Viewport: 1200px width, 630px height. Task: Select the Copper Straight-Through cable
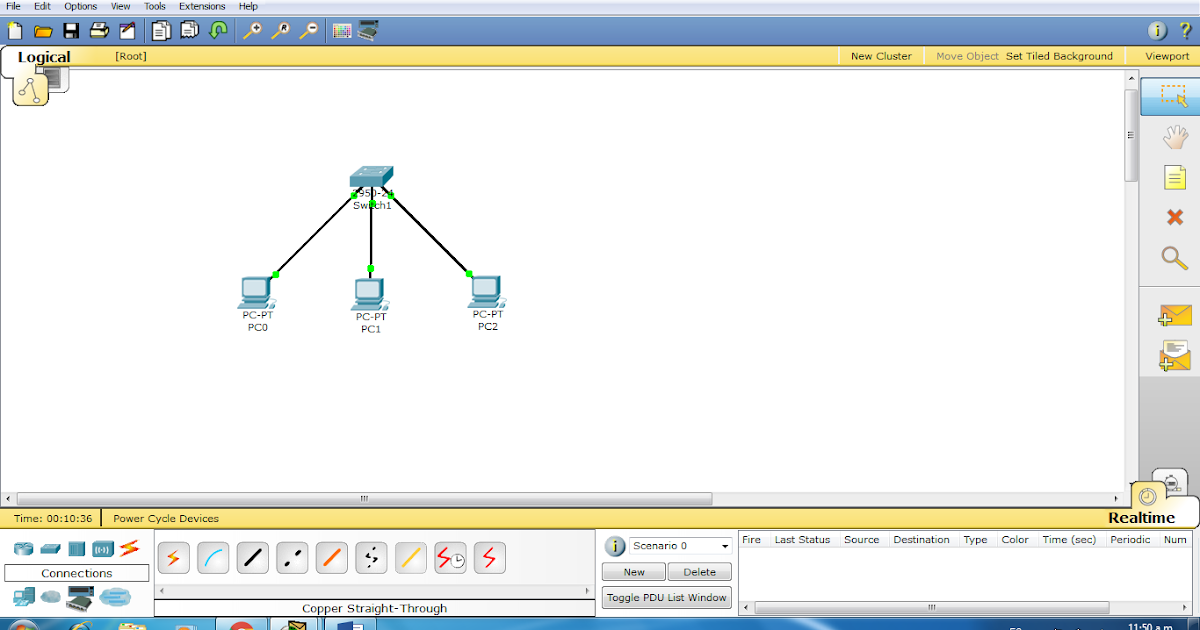(x=252, y=557)
